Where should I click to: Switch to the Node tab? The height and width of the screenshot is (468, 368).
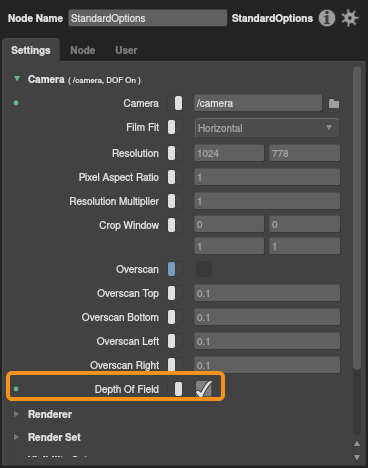[83, 50]
